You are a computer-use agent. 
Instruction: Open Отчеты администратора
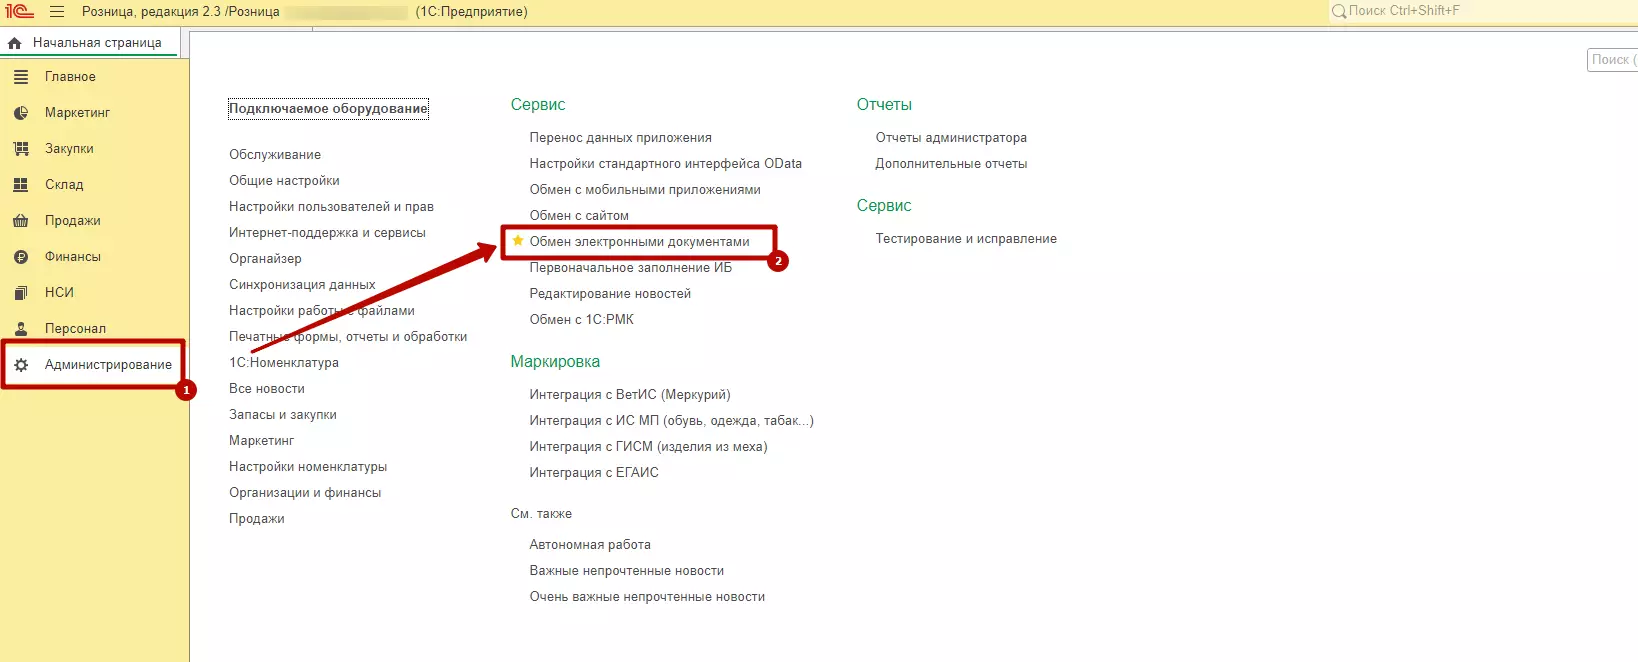coord(951,138)
